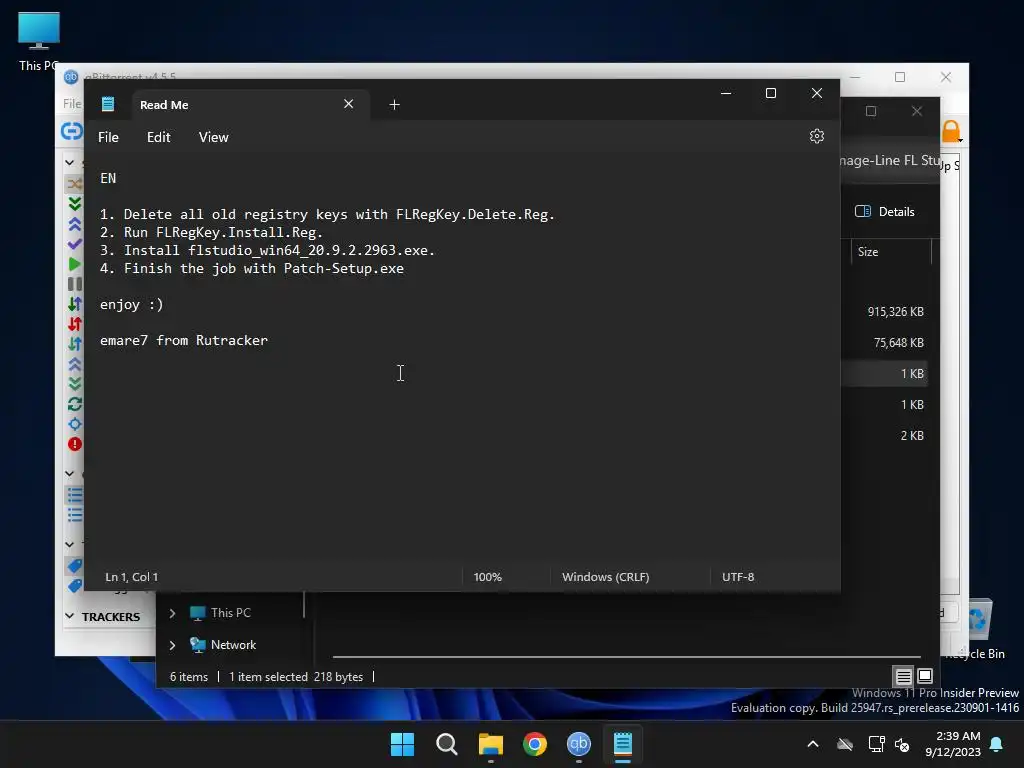The height and width of the screenshot is (768, 1024).
Task: Open qBittorrent File menu
Action: click(72, 103)
